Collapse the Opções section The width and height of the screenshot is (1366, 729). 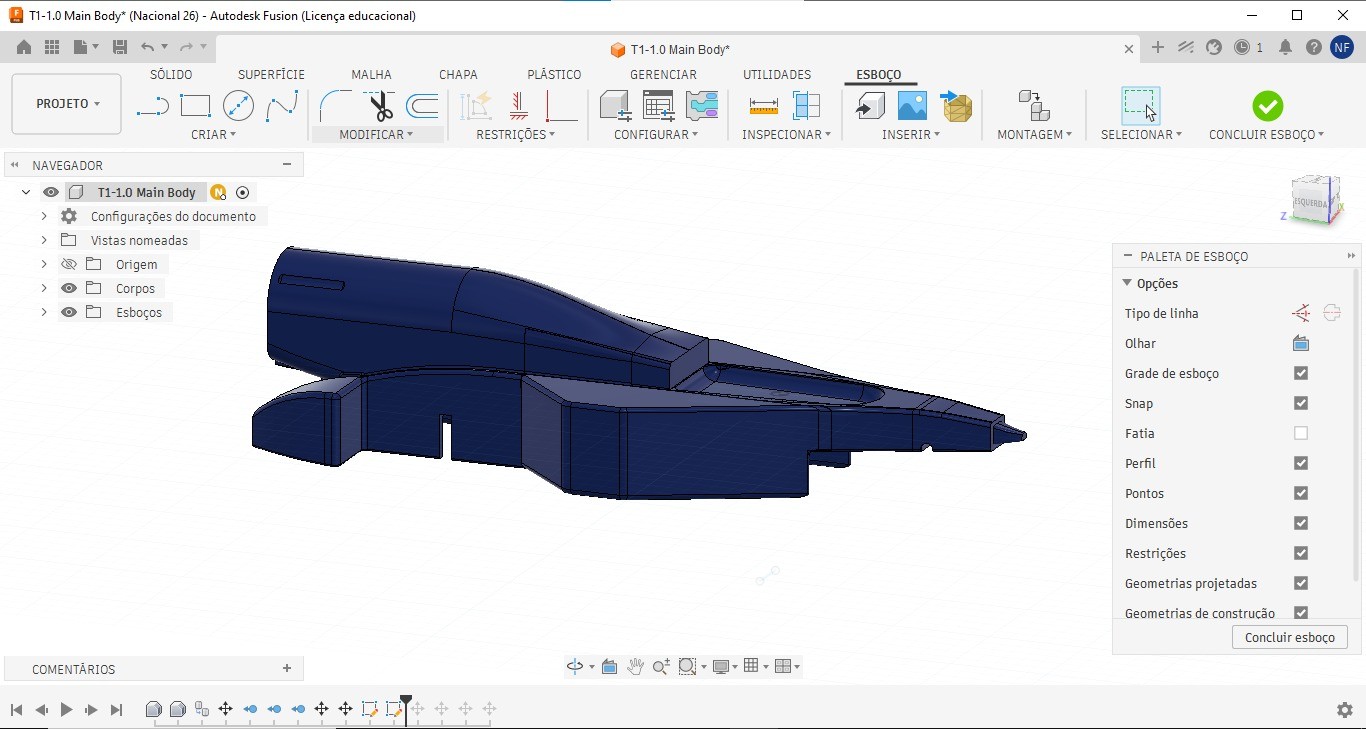[1127, 283]
